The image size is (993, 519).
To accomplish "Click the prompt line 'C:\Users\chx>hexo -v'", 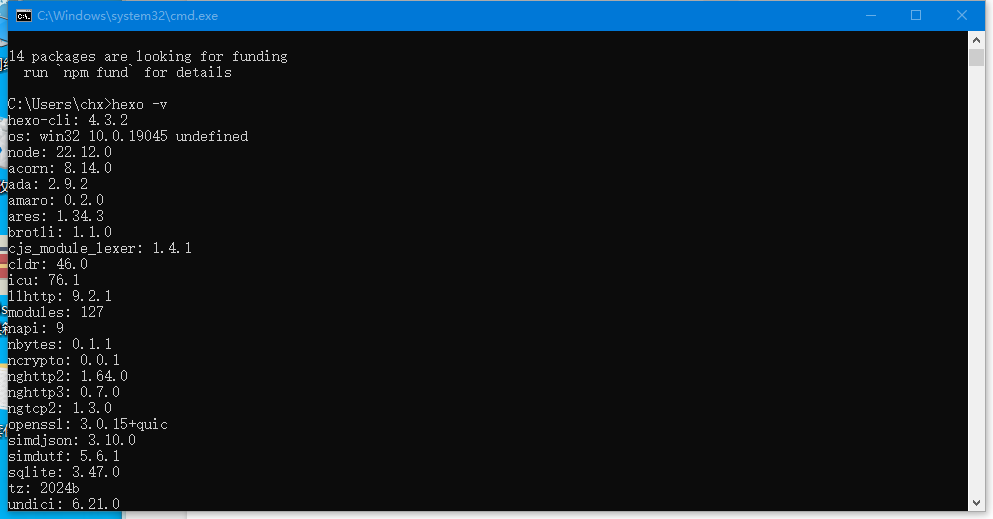I will coord(87,104).
